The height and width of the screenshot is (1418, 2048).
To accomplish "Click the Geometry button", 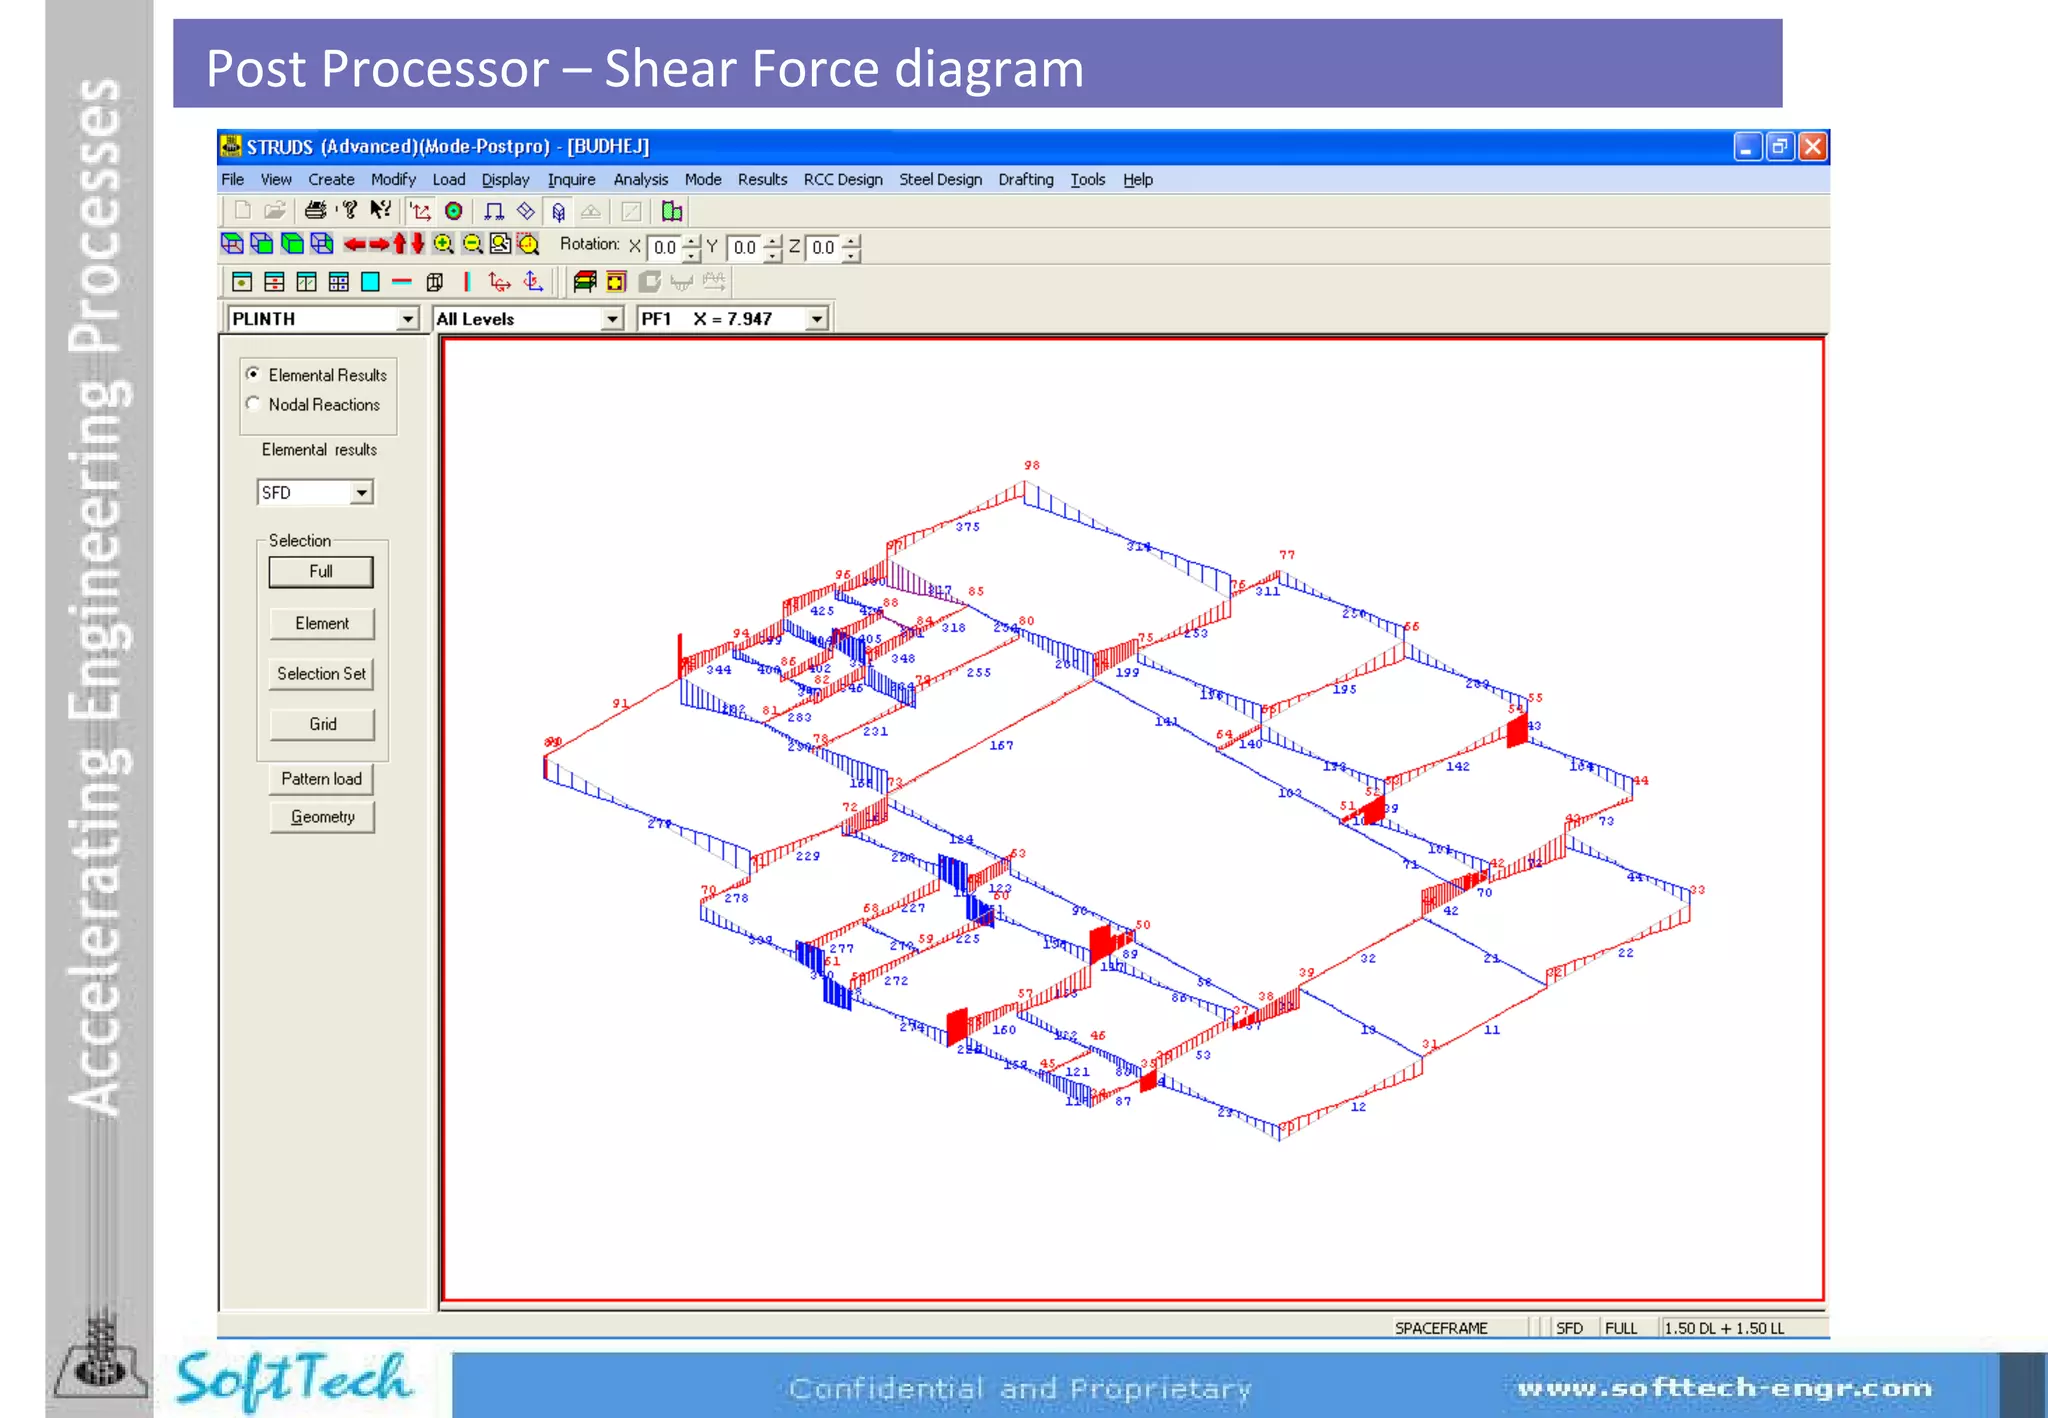I will [322, 817].
